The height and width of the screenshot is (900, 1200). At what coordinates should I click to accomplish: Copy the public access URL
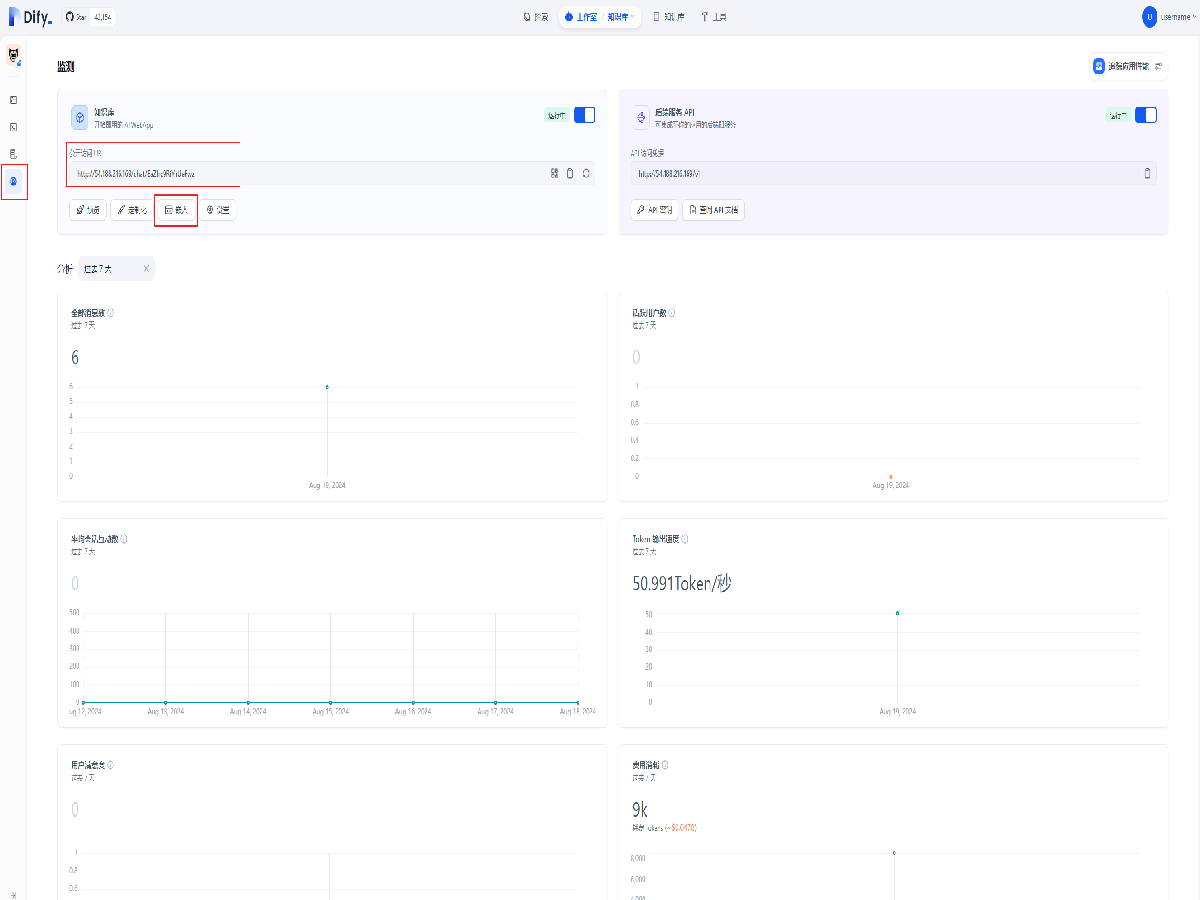(x=570, y=173)
